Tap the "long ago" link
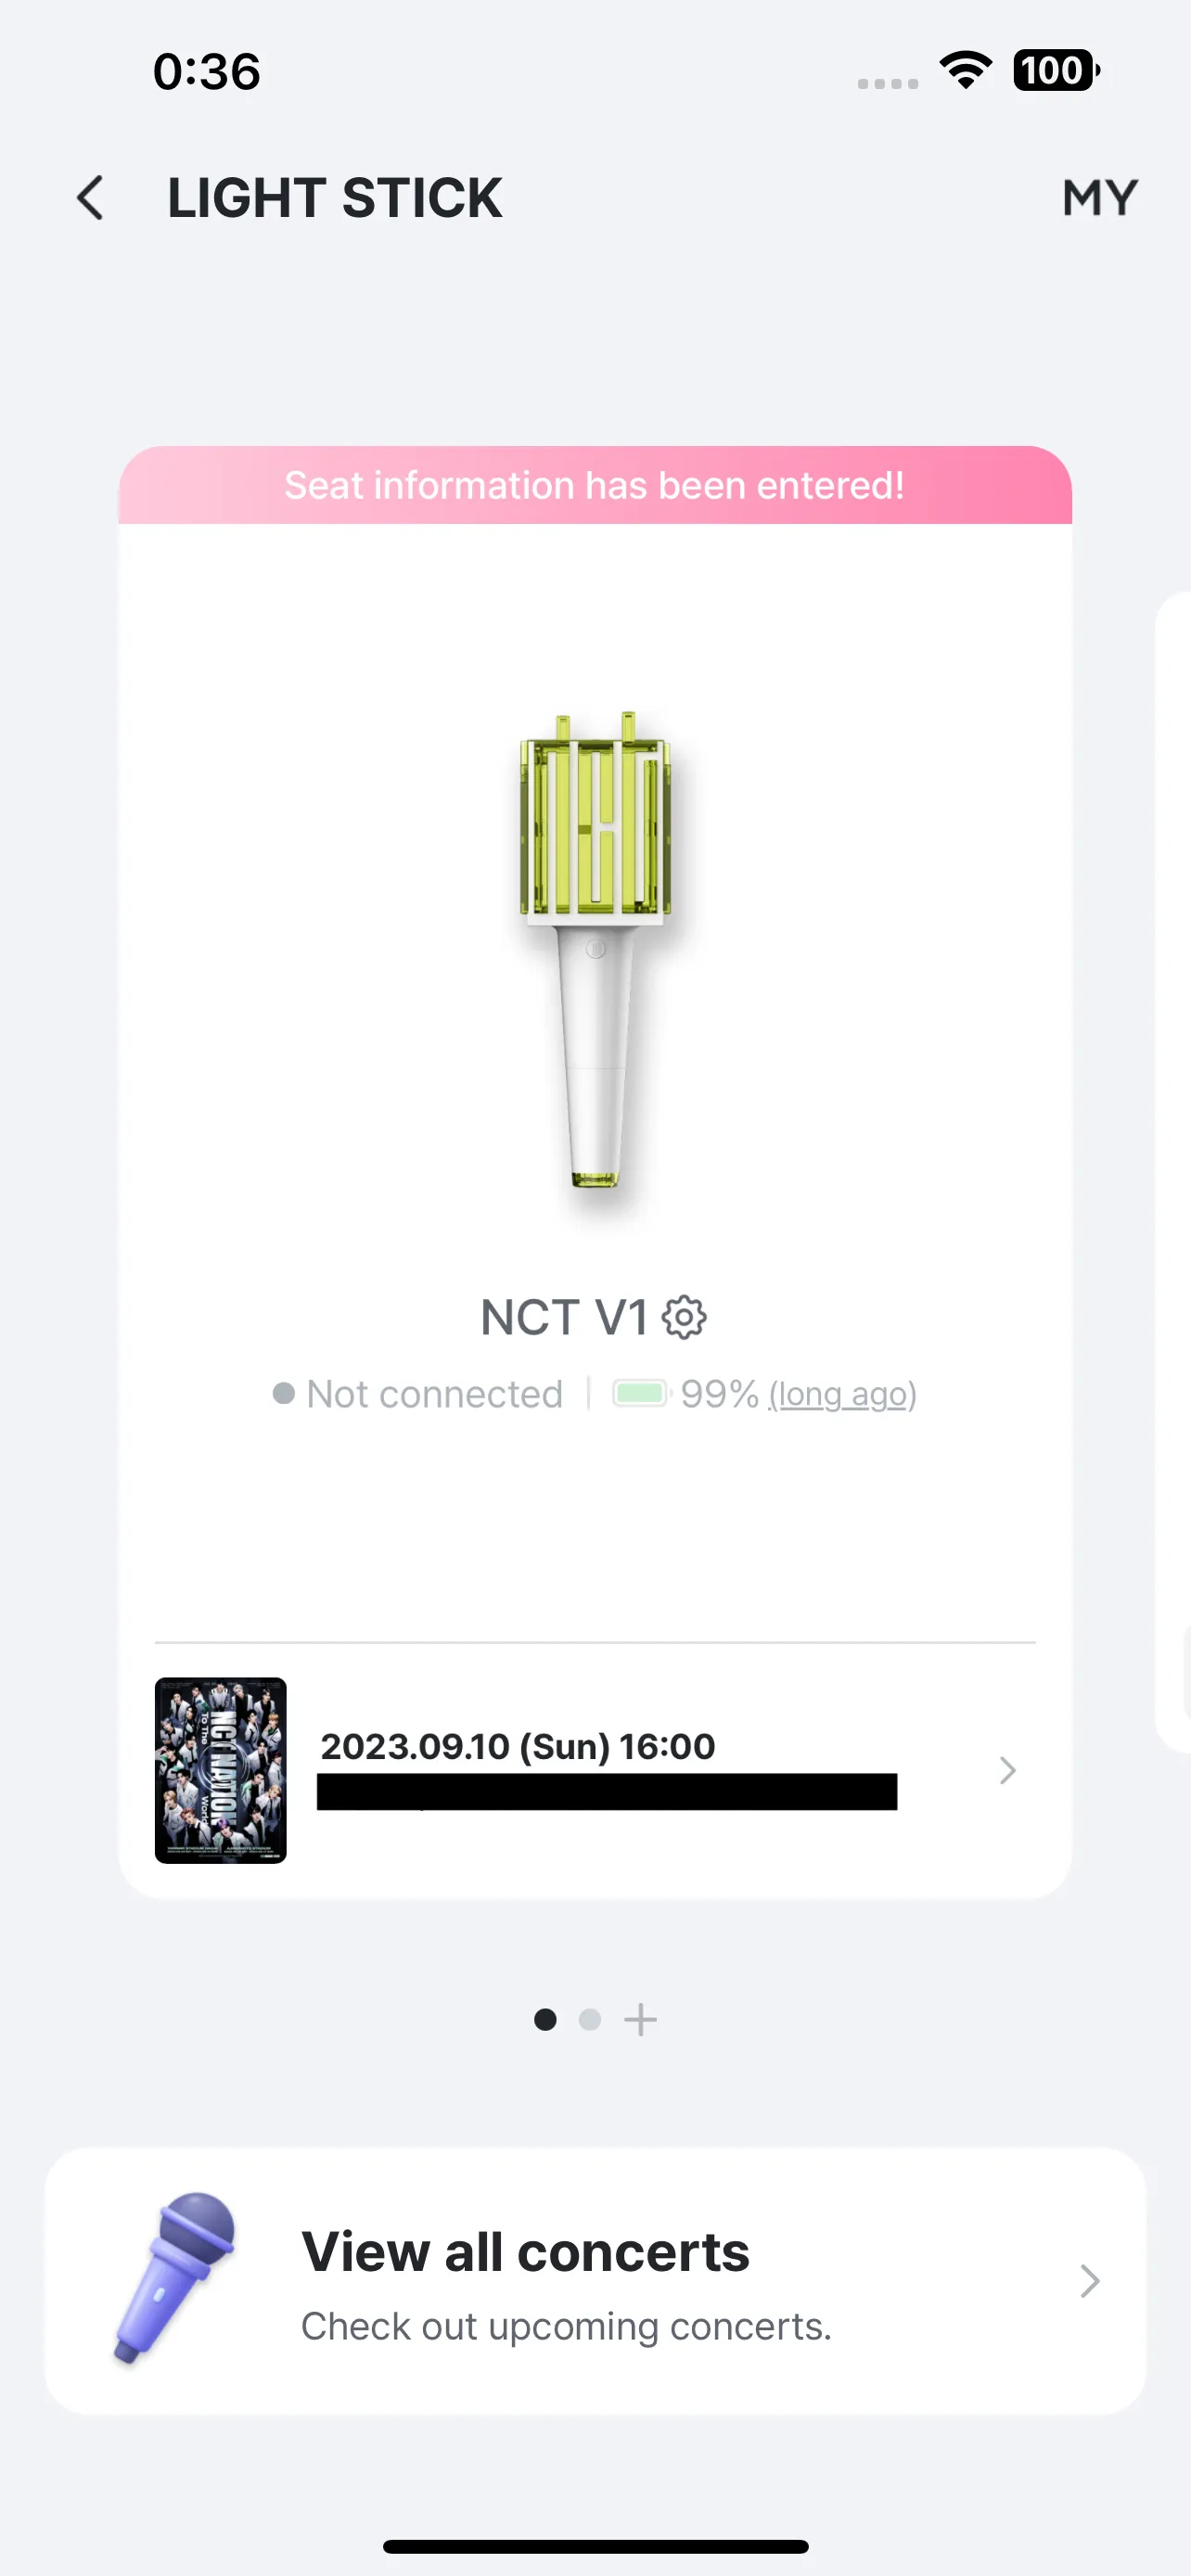Screen dimensions: 1191x2576 click(842, 1394)
